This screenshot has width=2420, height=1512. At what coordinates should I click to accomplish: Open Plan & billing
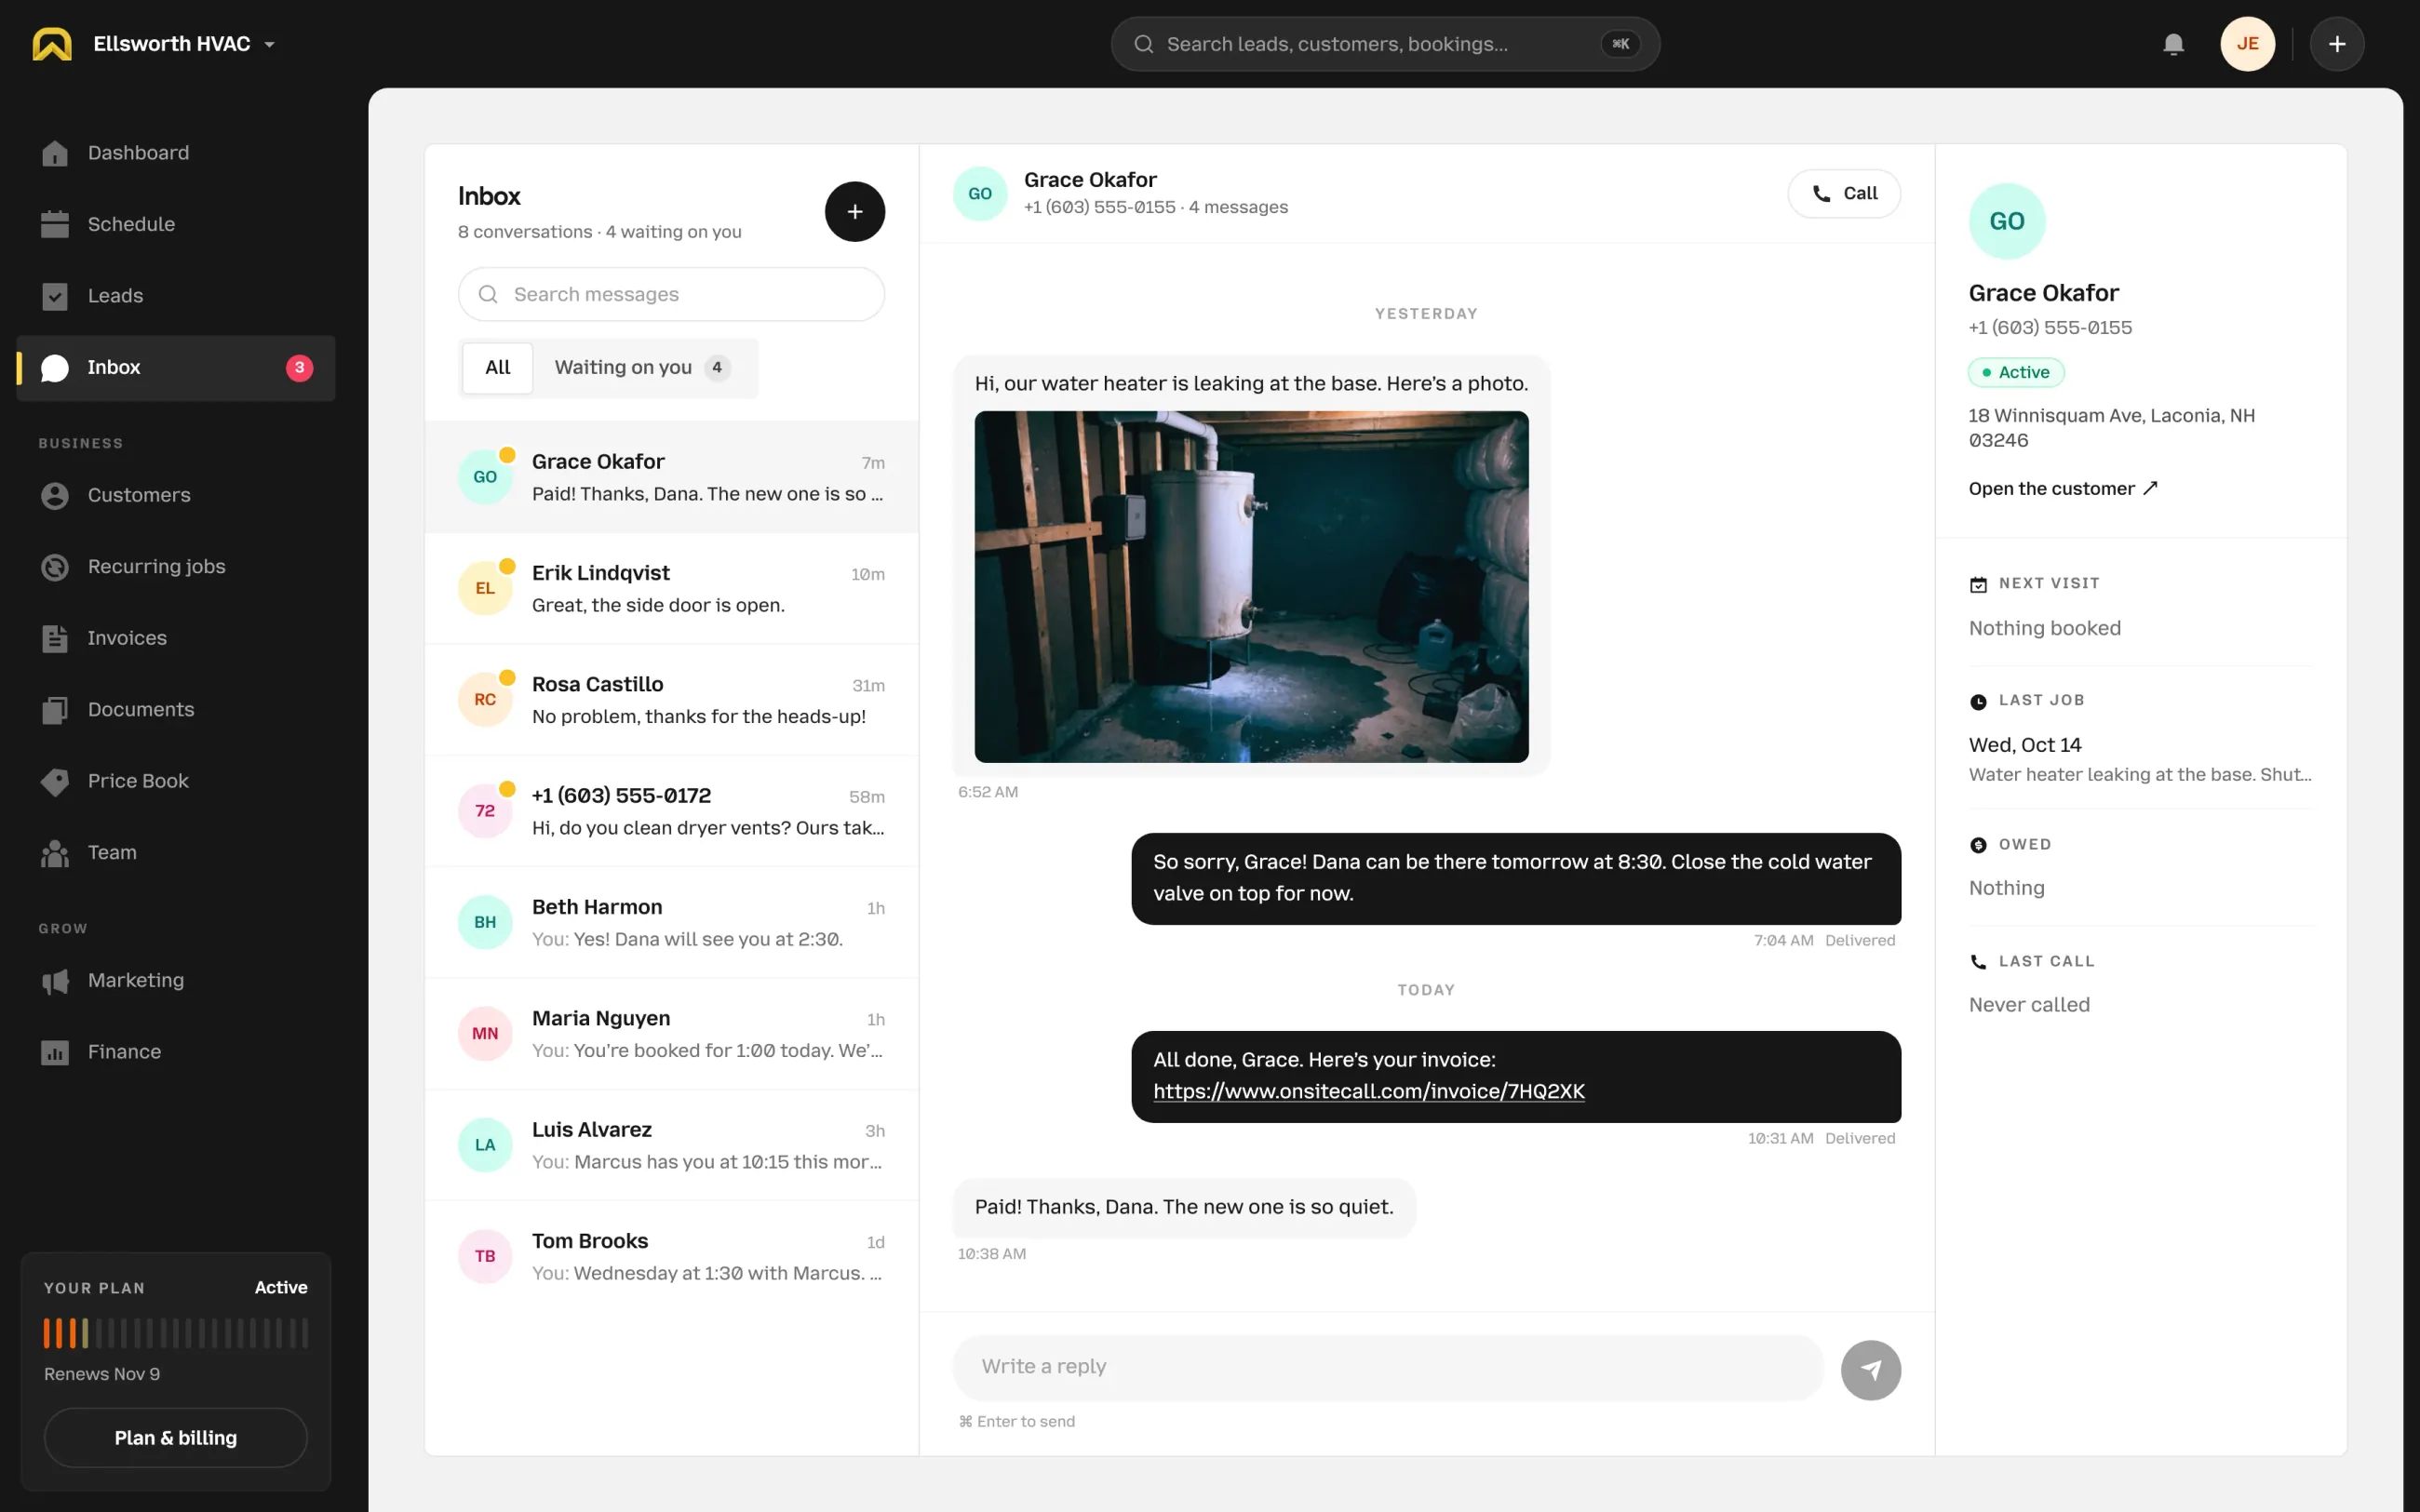(x=176, y=1438)
